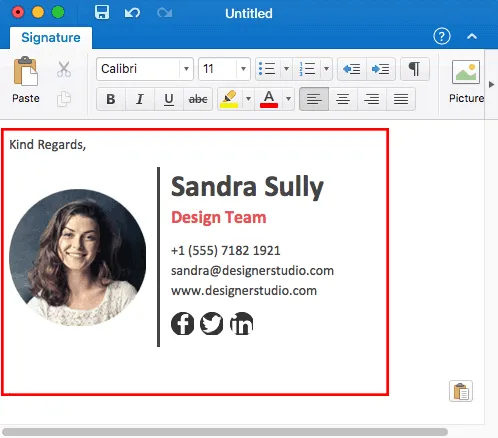The image size is (498, 438).
Task: Center align the text
Action: coord(343,99)
